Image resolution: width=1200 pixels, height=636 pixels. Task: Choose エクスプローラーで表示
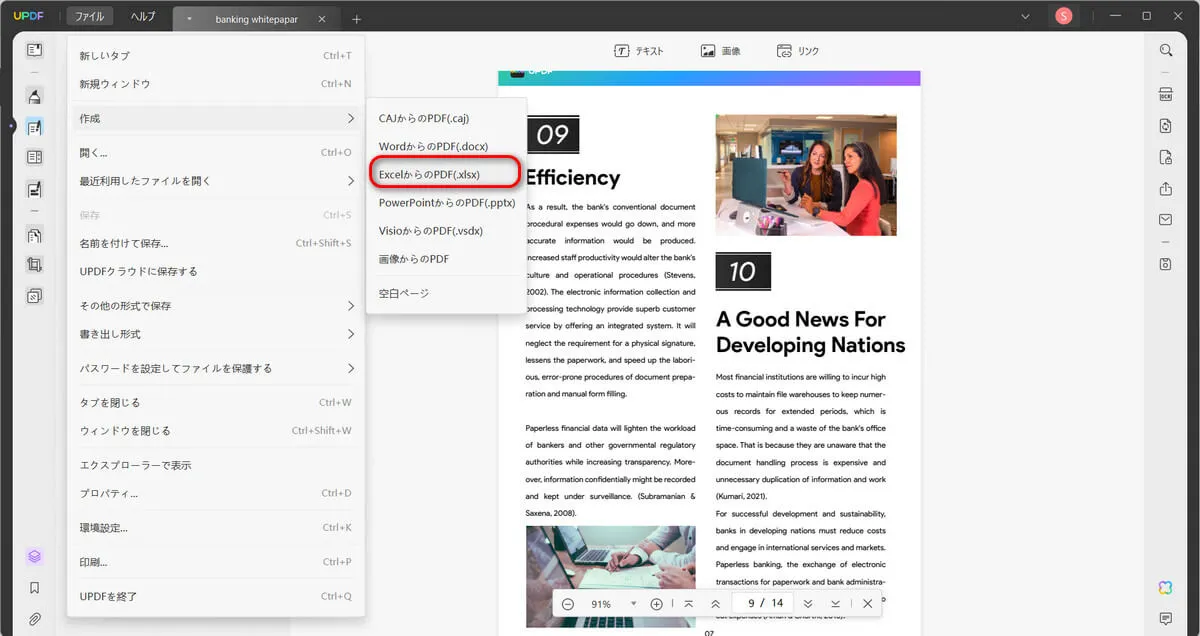tap(215, 465)
